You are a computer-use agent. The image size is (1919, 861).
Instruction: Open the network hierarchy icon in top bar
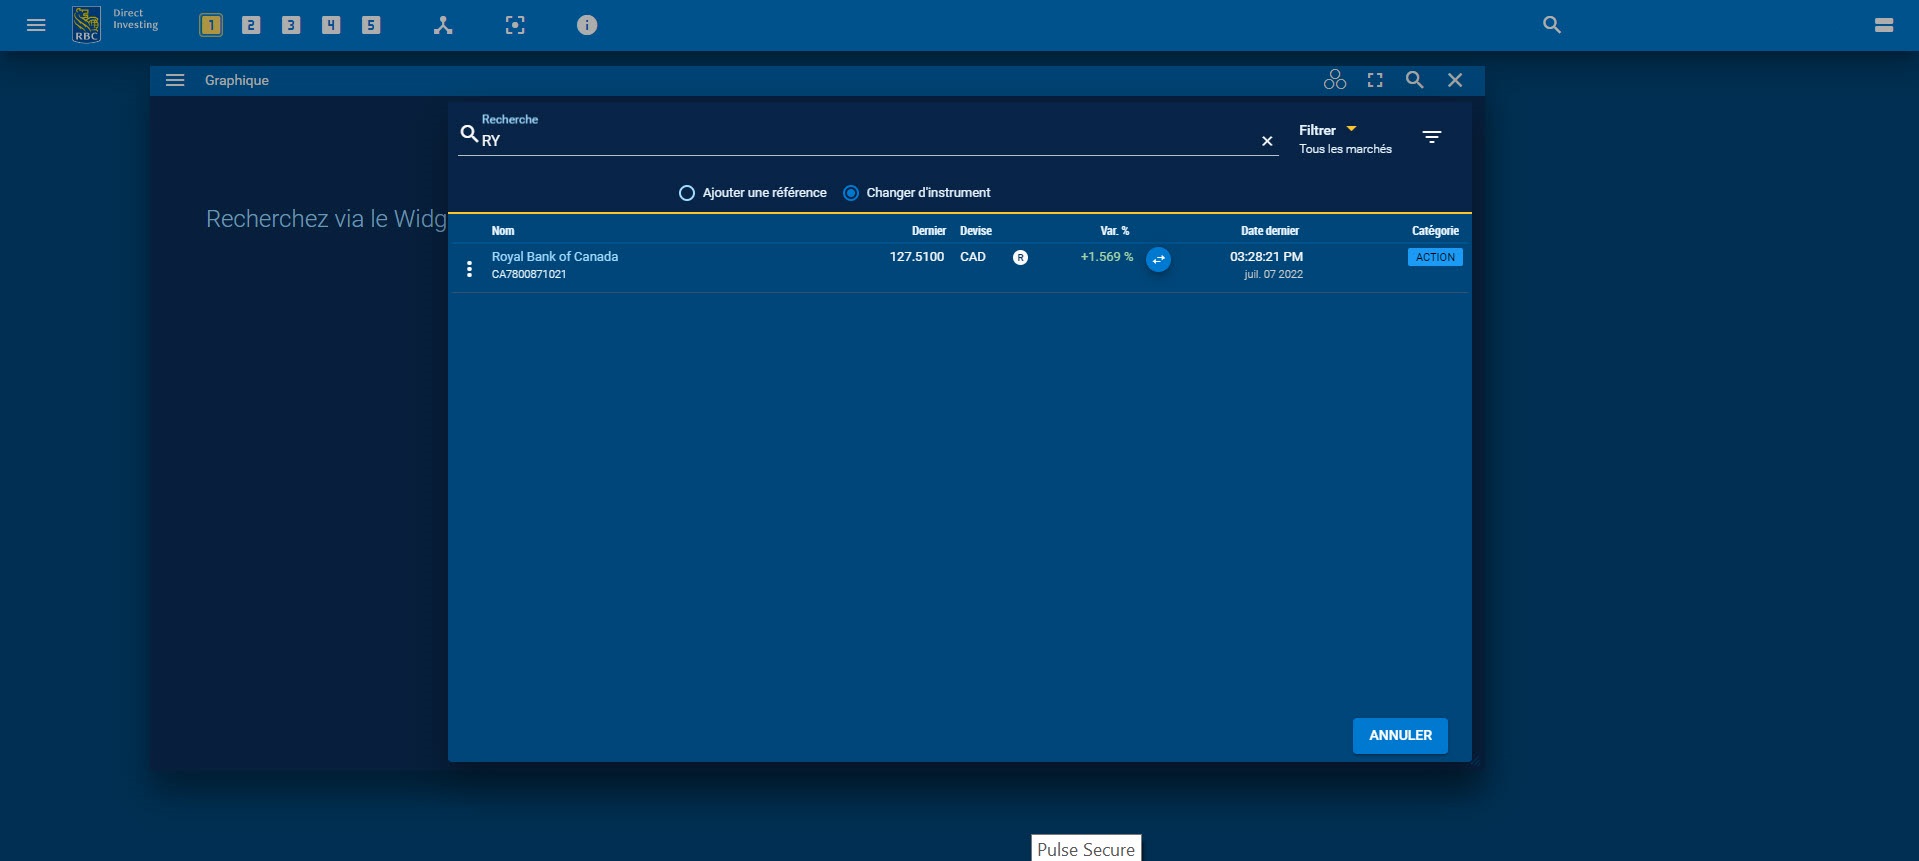443,25
